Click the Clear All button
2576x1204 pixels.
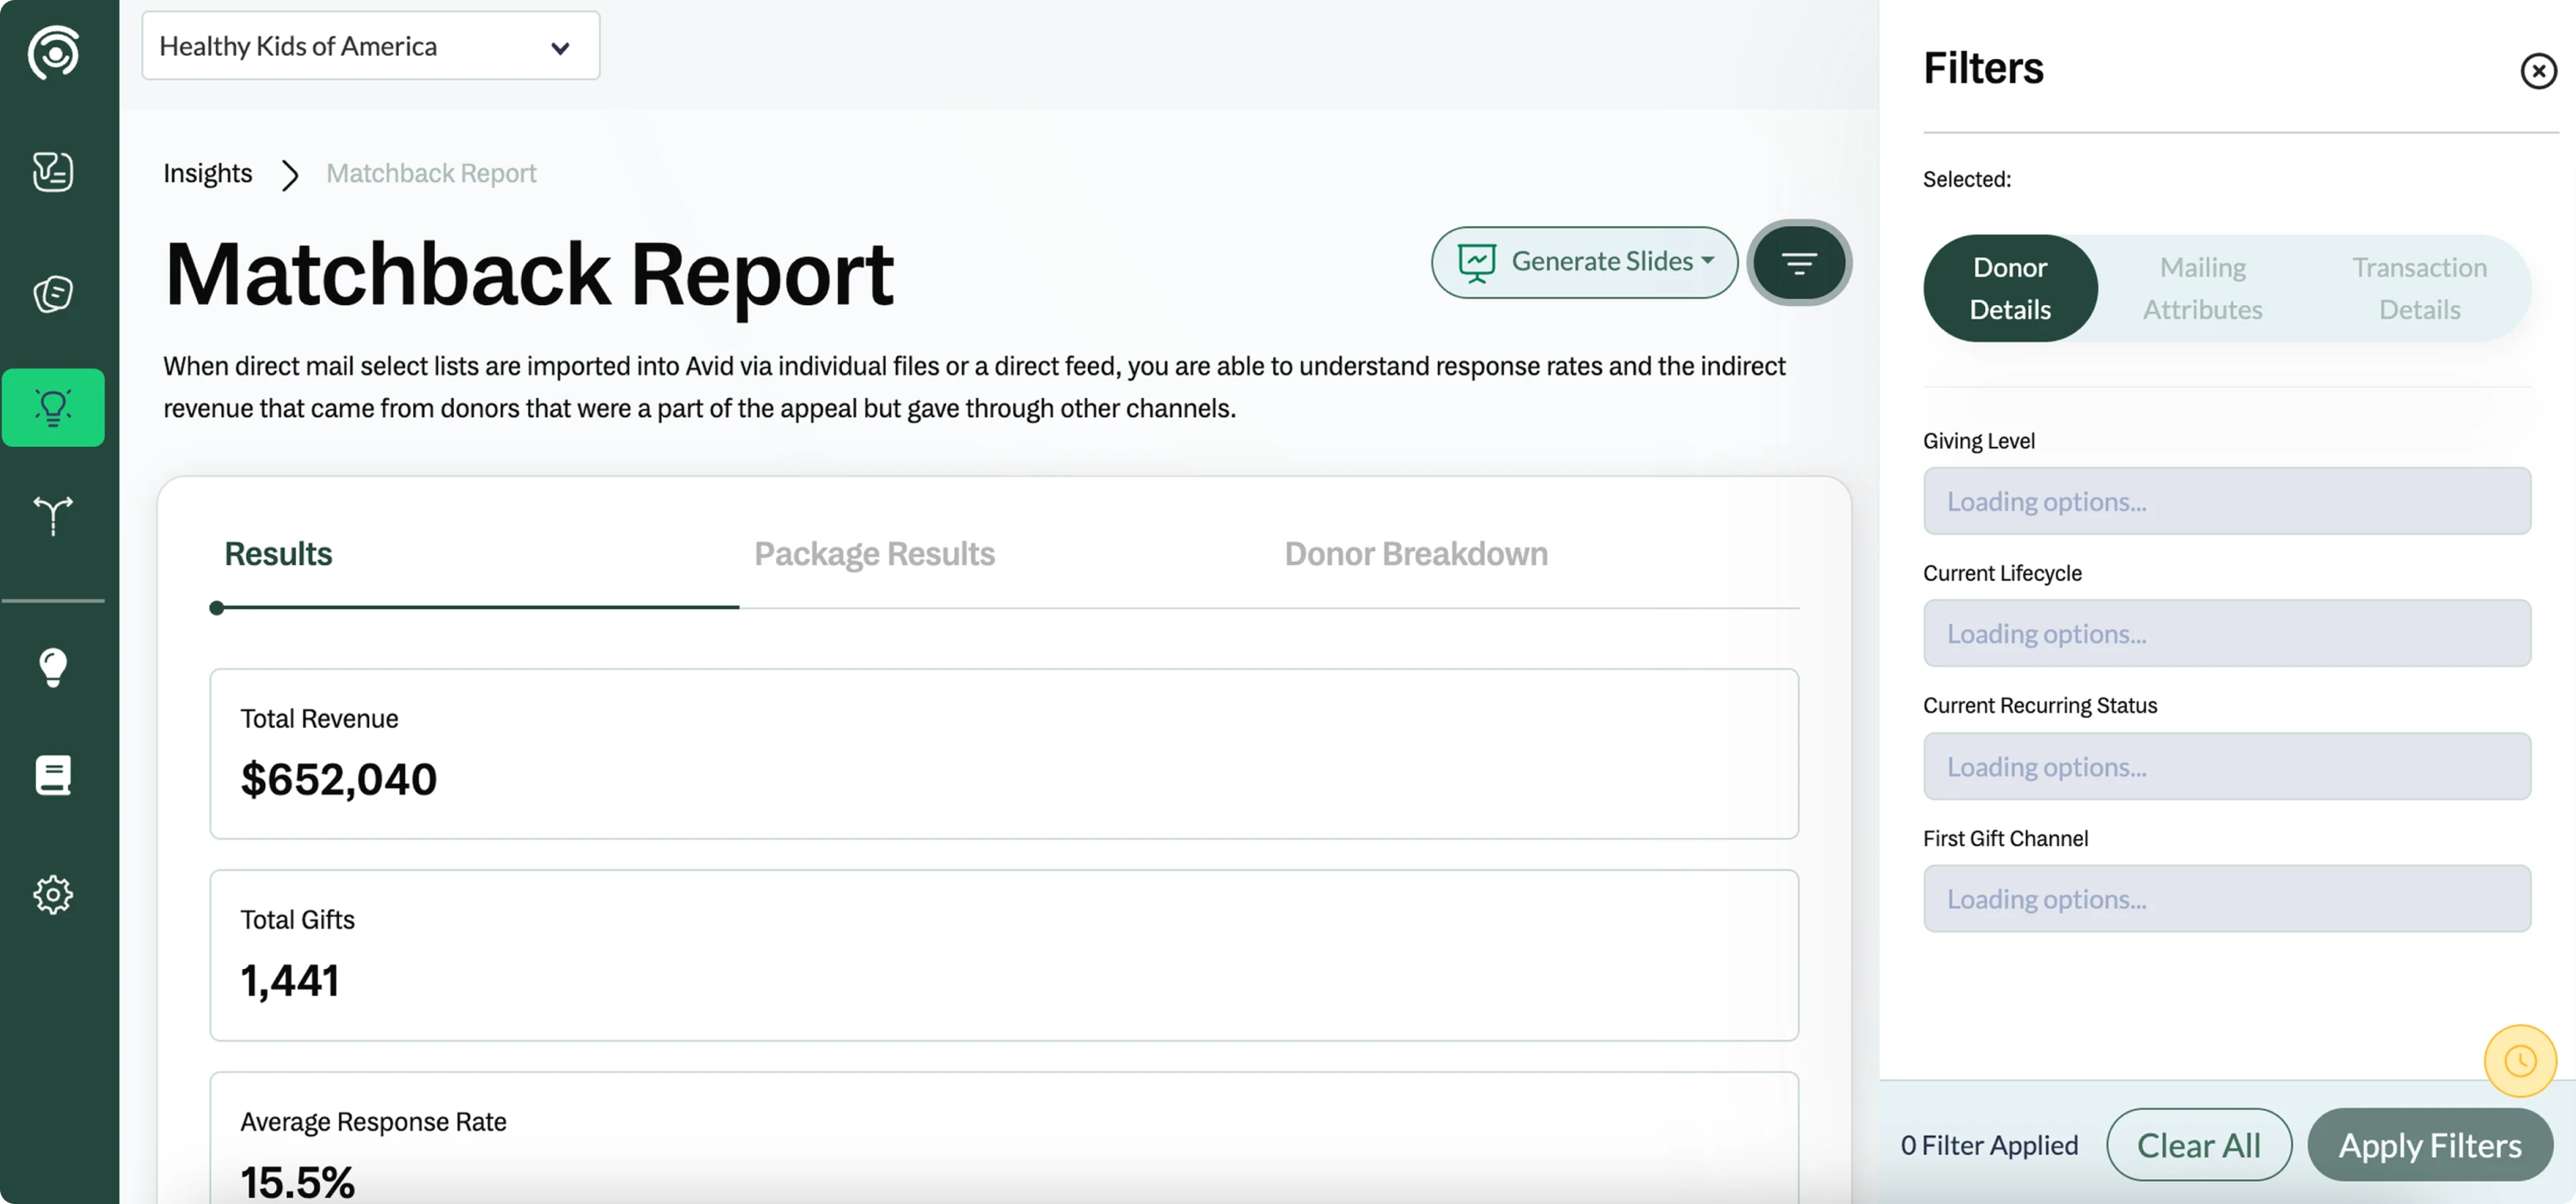coord(2198,1145)
